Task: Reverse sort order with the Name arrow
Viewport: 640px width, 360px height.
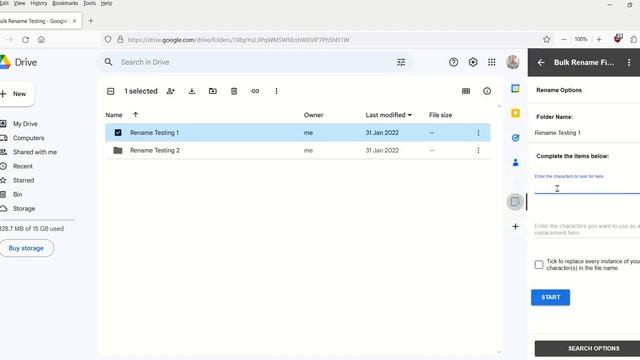Action: pos(136,115)
